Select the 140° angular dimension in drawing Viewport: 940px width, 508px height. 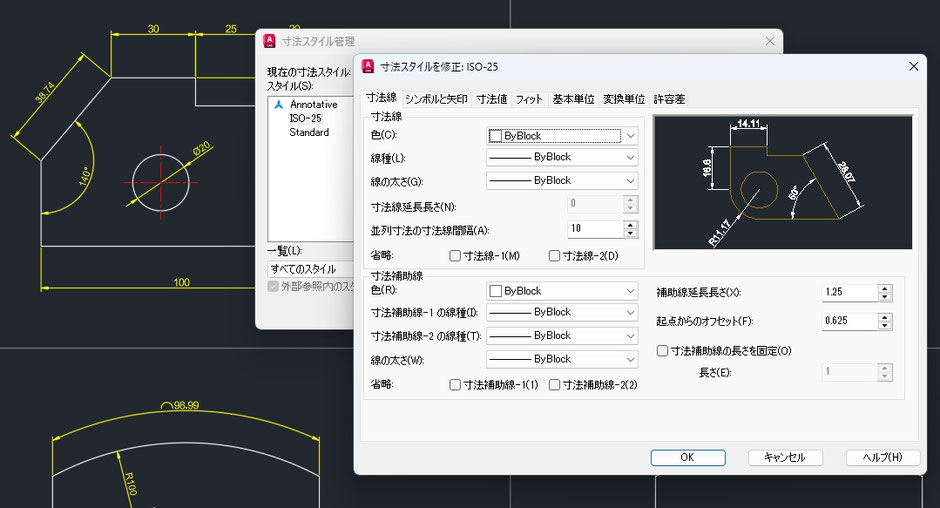(x=85, y=176)
